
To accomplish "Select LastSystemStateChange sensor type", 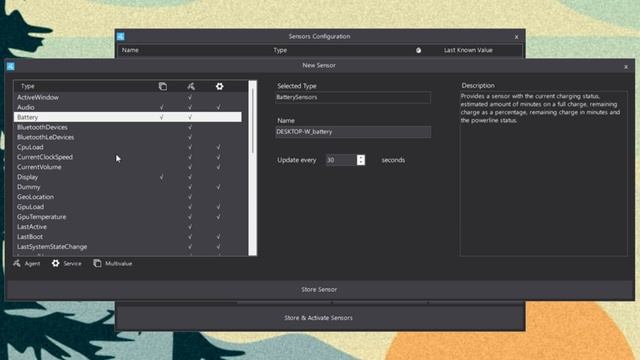I will click(127, 247).
